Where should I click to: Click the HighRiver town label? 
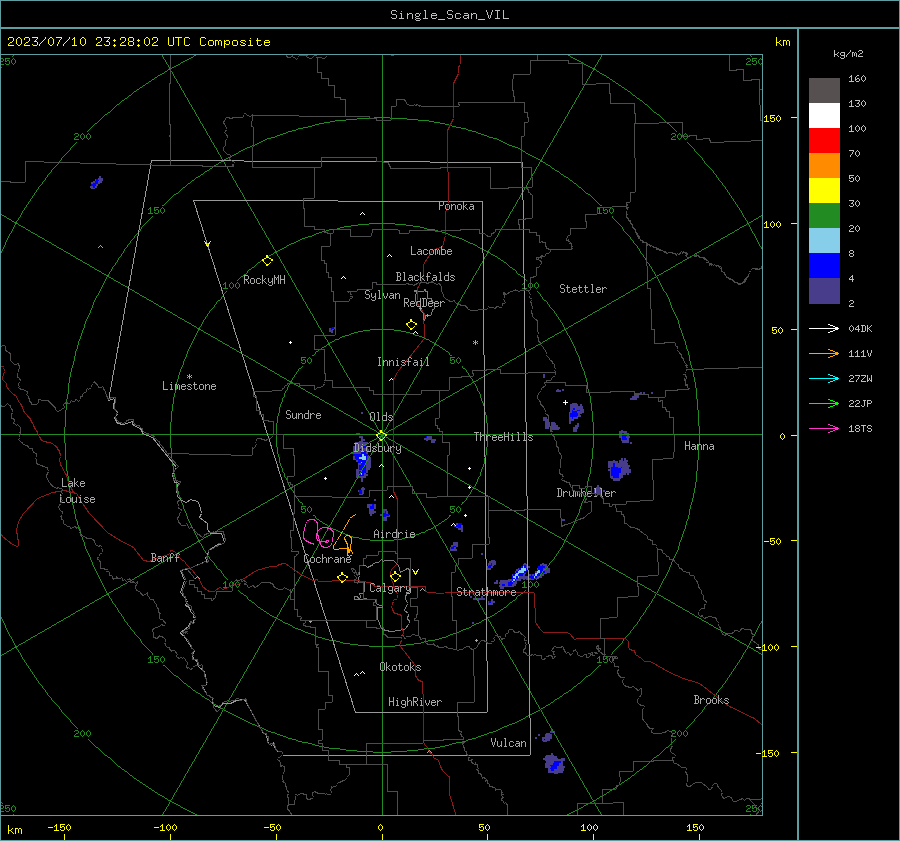[415, 702]
